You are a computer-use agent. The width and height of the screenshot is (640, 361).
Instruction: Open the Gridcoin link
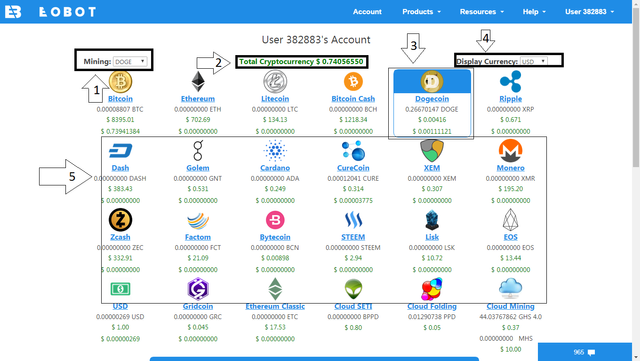pos(198,306)
